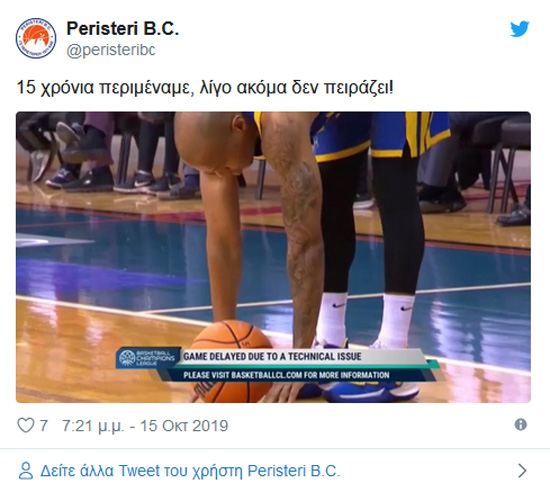
Task: Click the 15 Οκτ 2019 date text
Action: 184,426
